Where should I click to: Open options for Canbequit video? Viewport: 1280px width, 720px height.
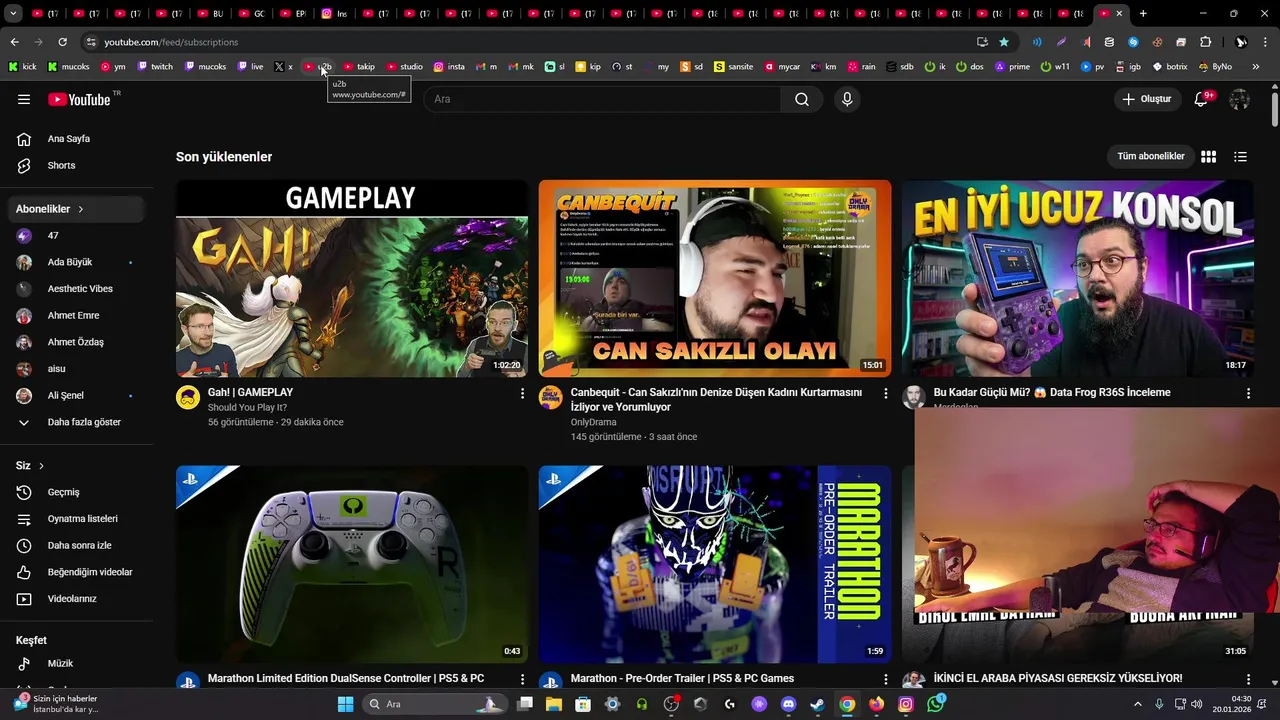(885, 394)
